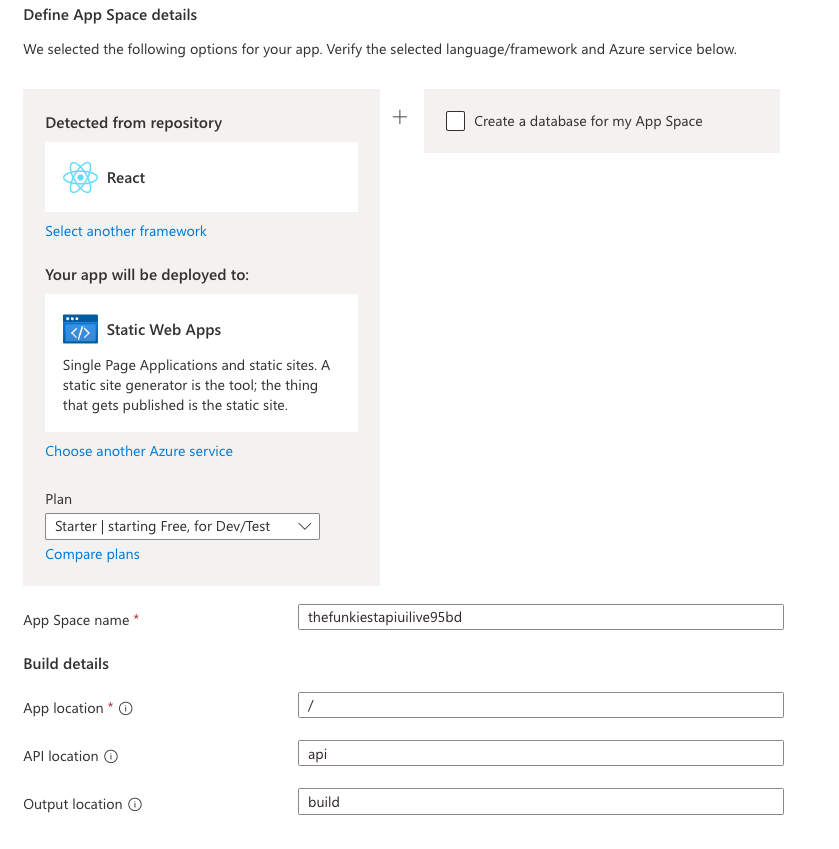This screenshot has width=839, height=849.
Task: Click the API location info icon
Action: [111, 757]
